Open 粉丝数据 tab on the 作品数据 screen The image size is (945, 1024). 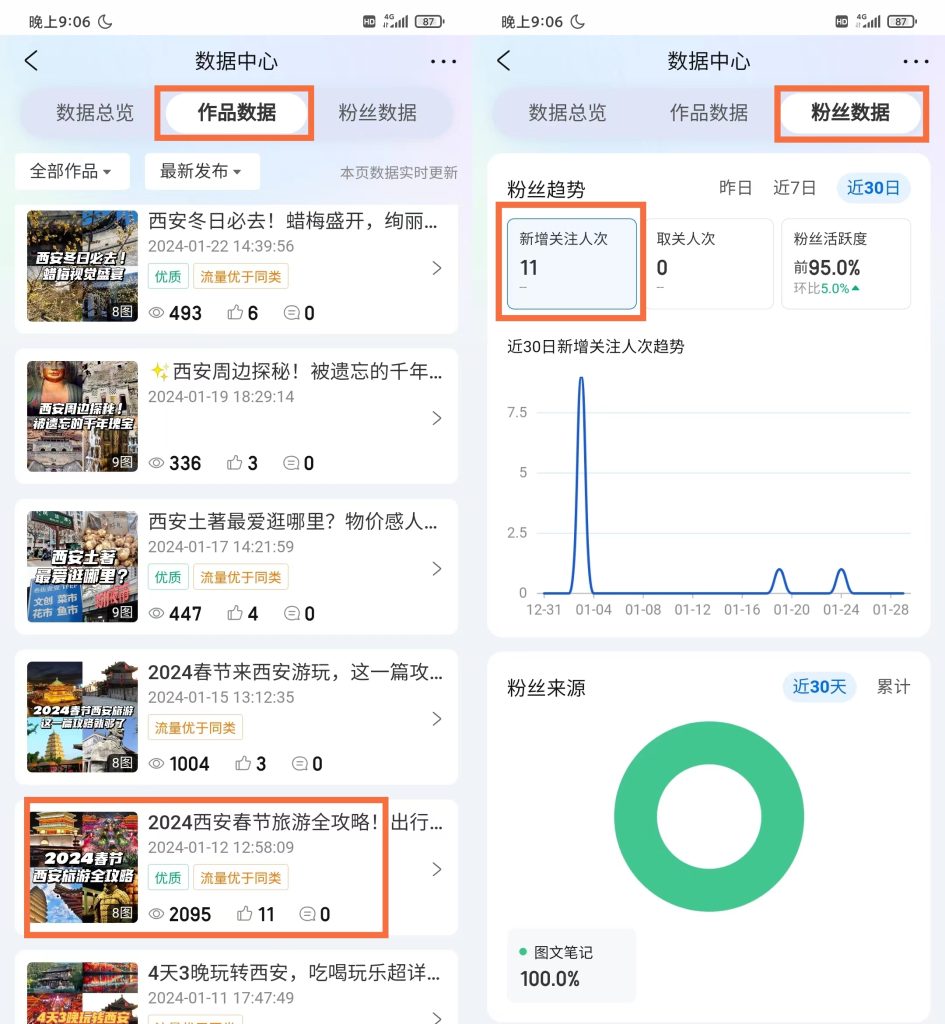(377, 112)
